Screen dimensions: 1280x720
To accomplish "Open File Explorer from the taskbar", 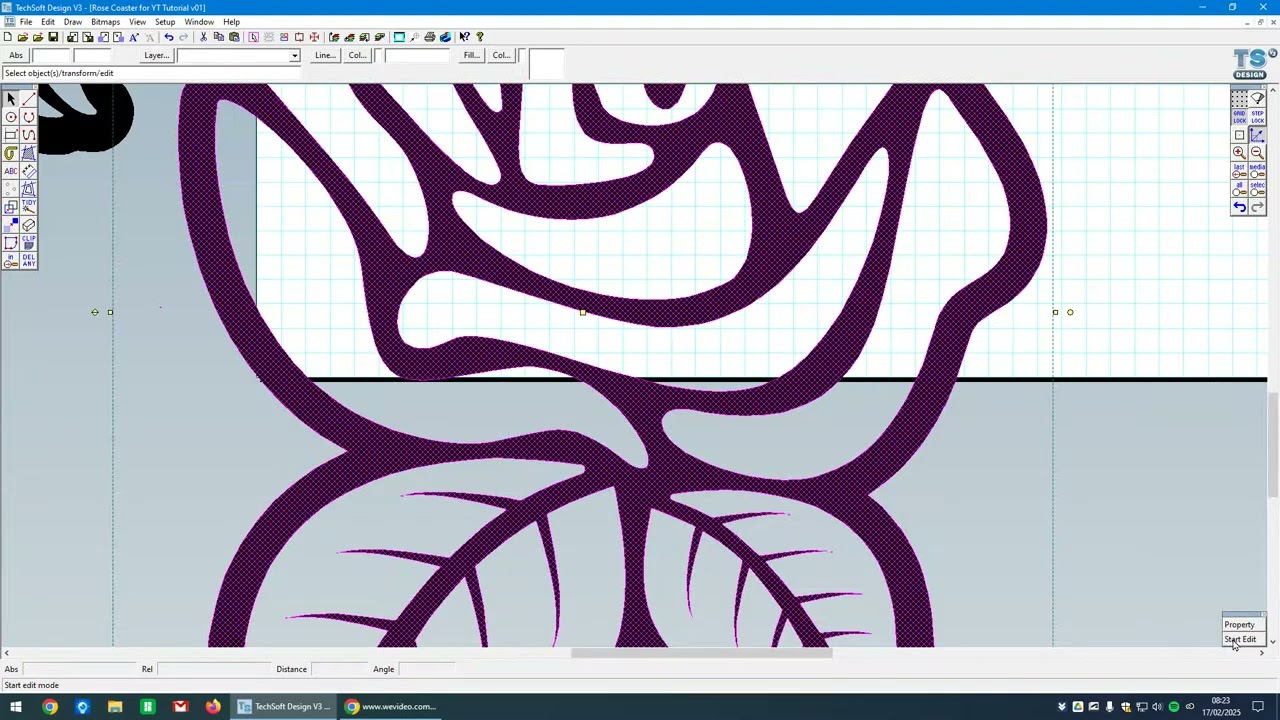I will coord(115,707).
